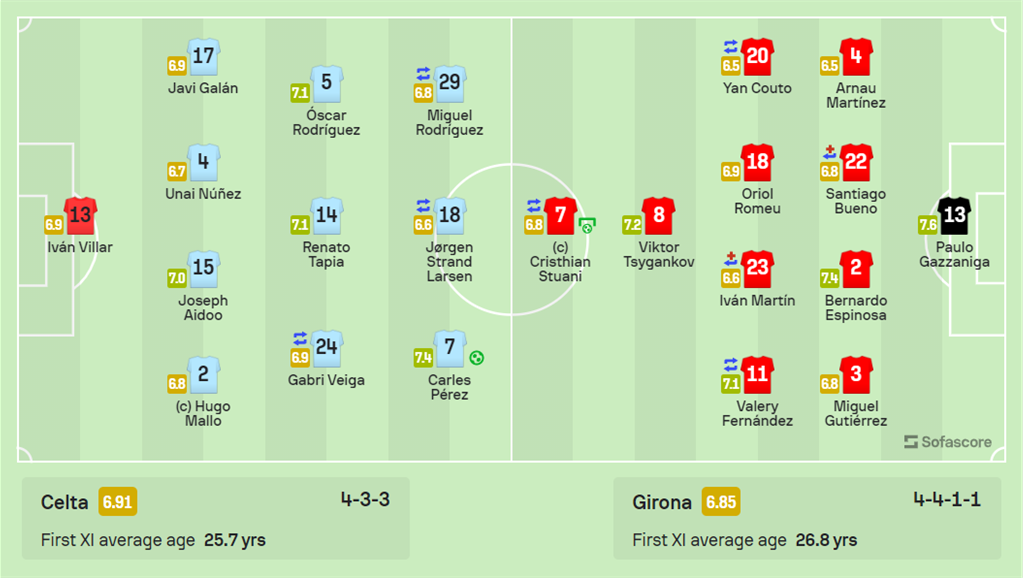Click the injury substitution icon on Iván Martín

[x=730, y=257]
